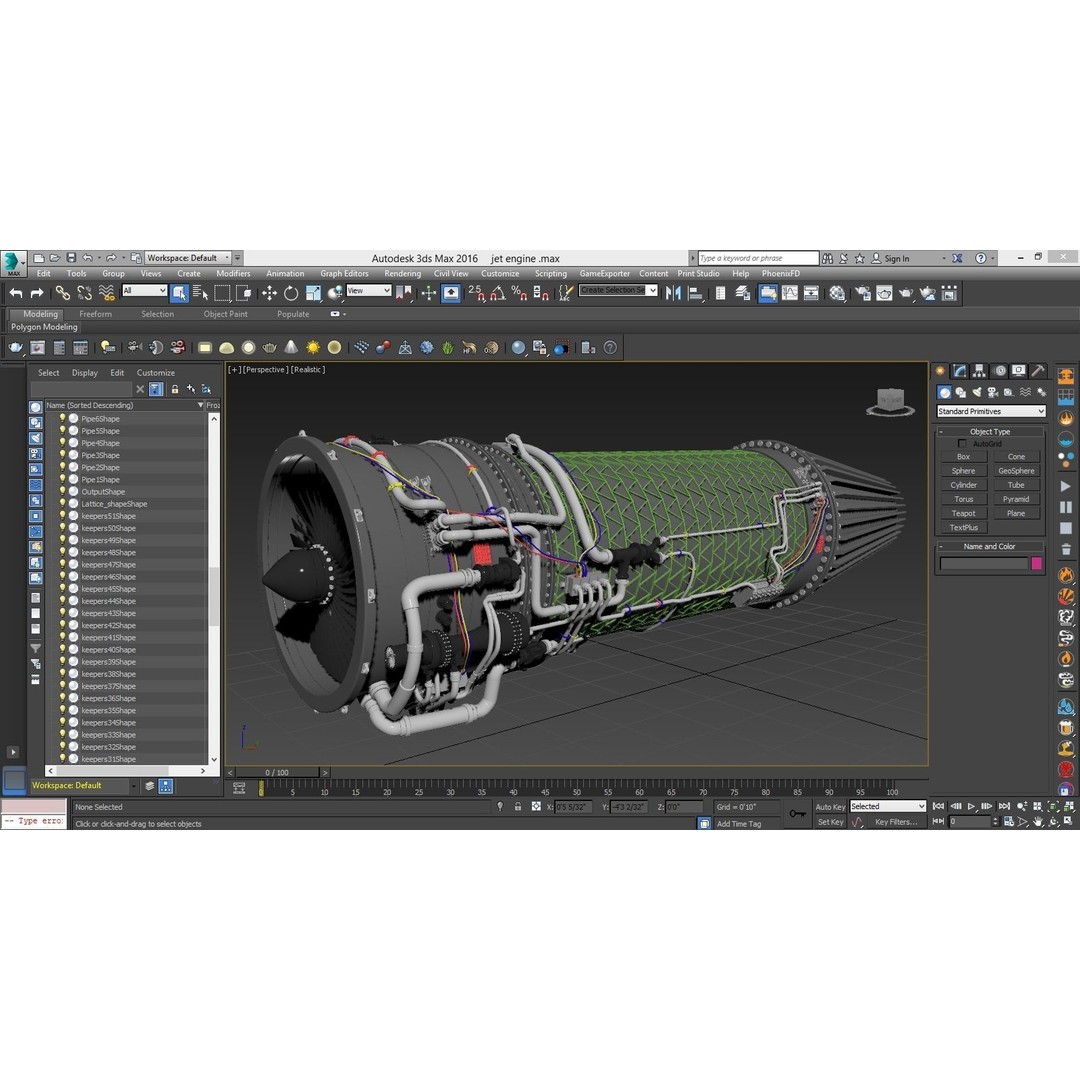The width and height of the screenshot is (1080, 1080).
Task: Open the key mode Selected dropdown
Action: point(888,806)
